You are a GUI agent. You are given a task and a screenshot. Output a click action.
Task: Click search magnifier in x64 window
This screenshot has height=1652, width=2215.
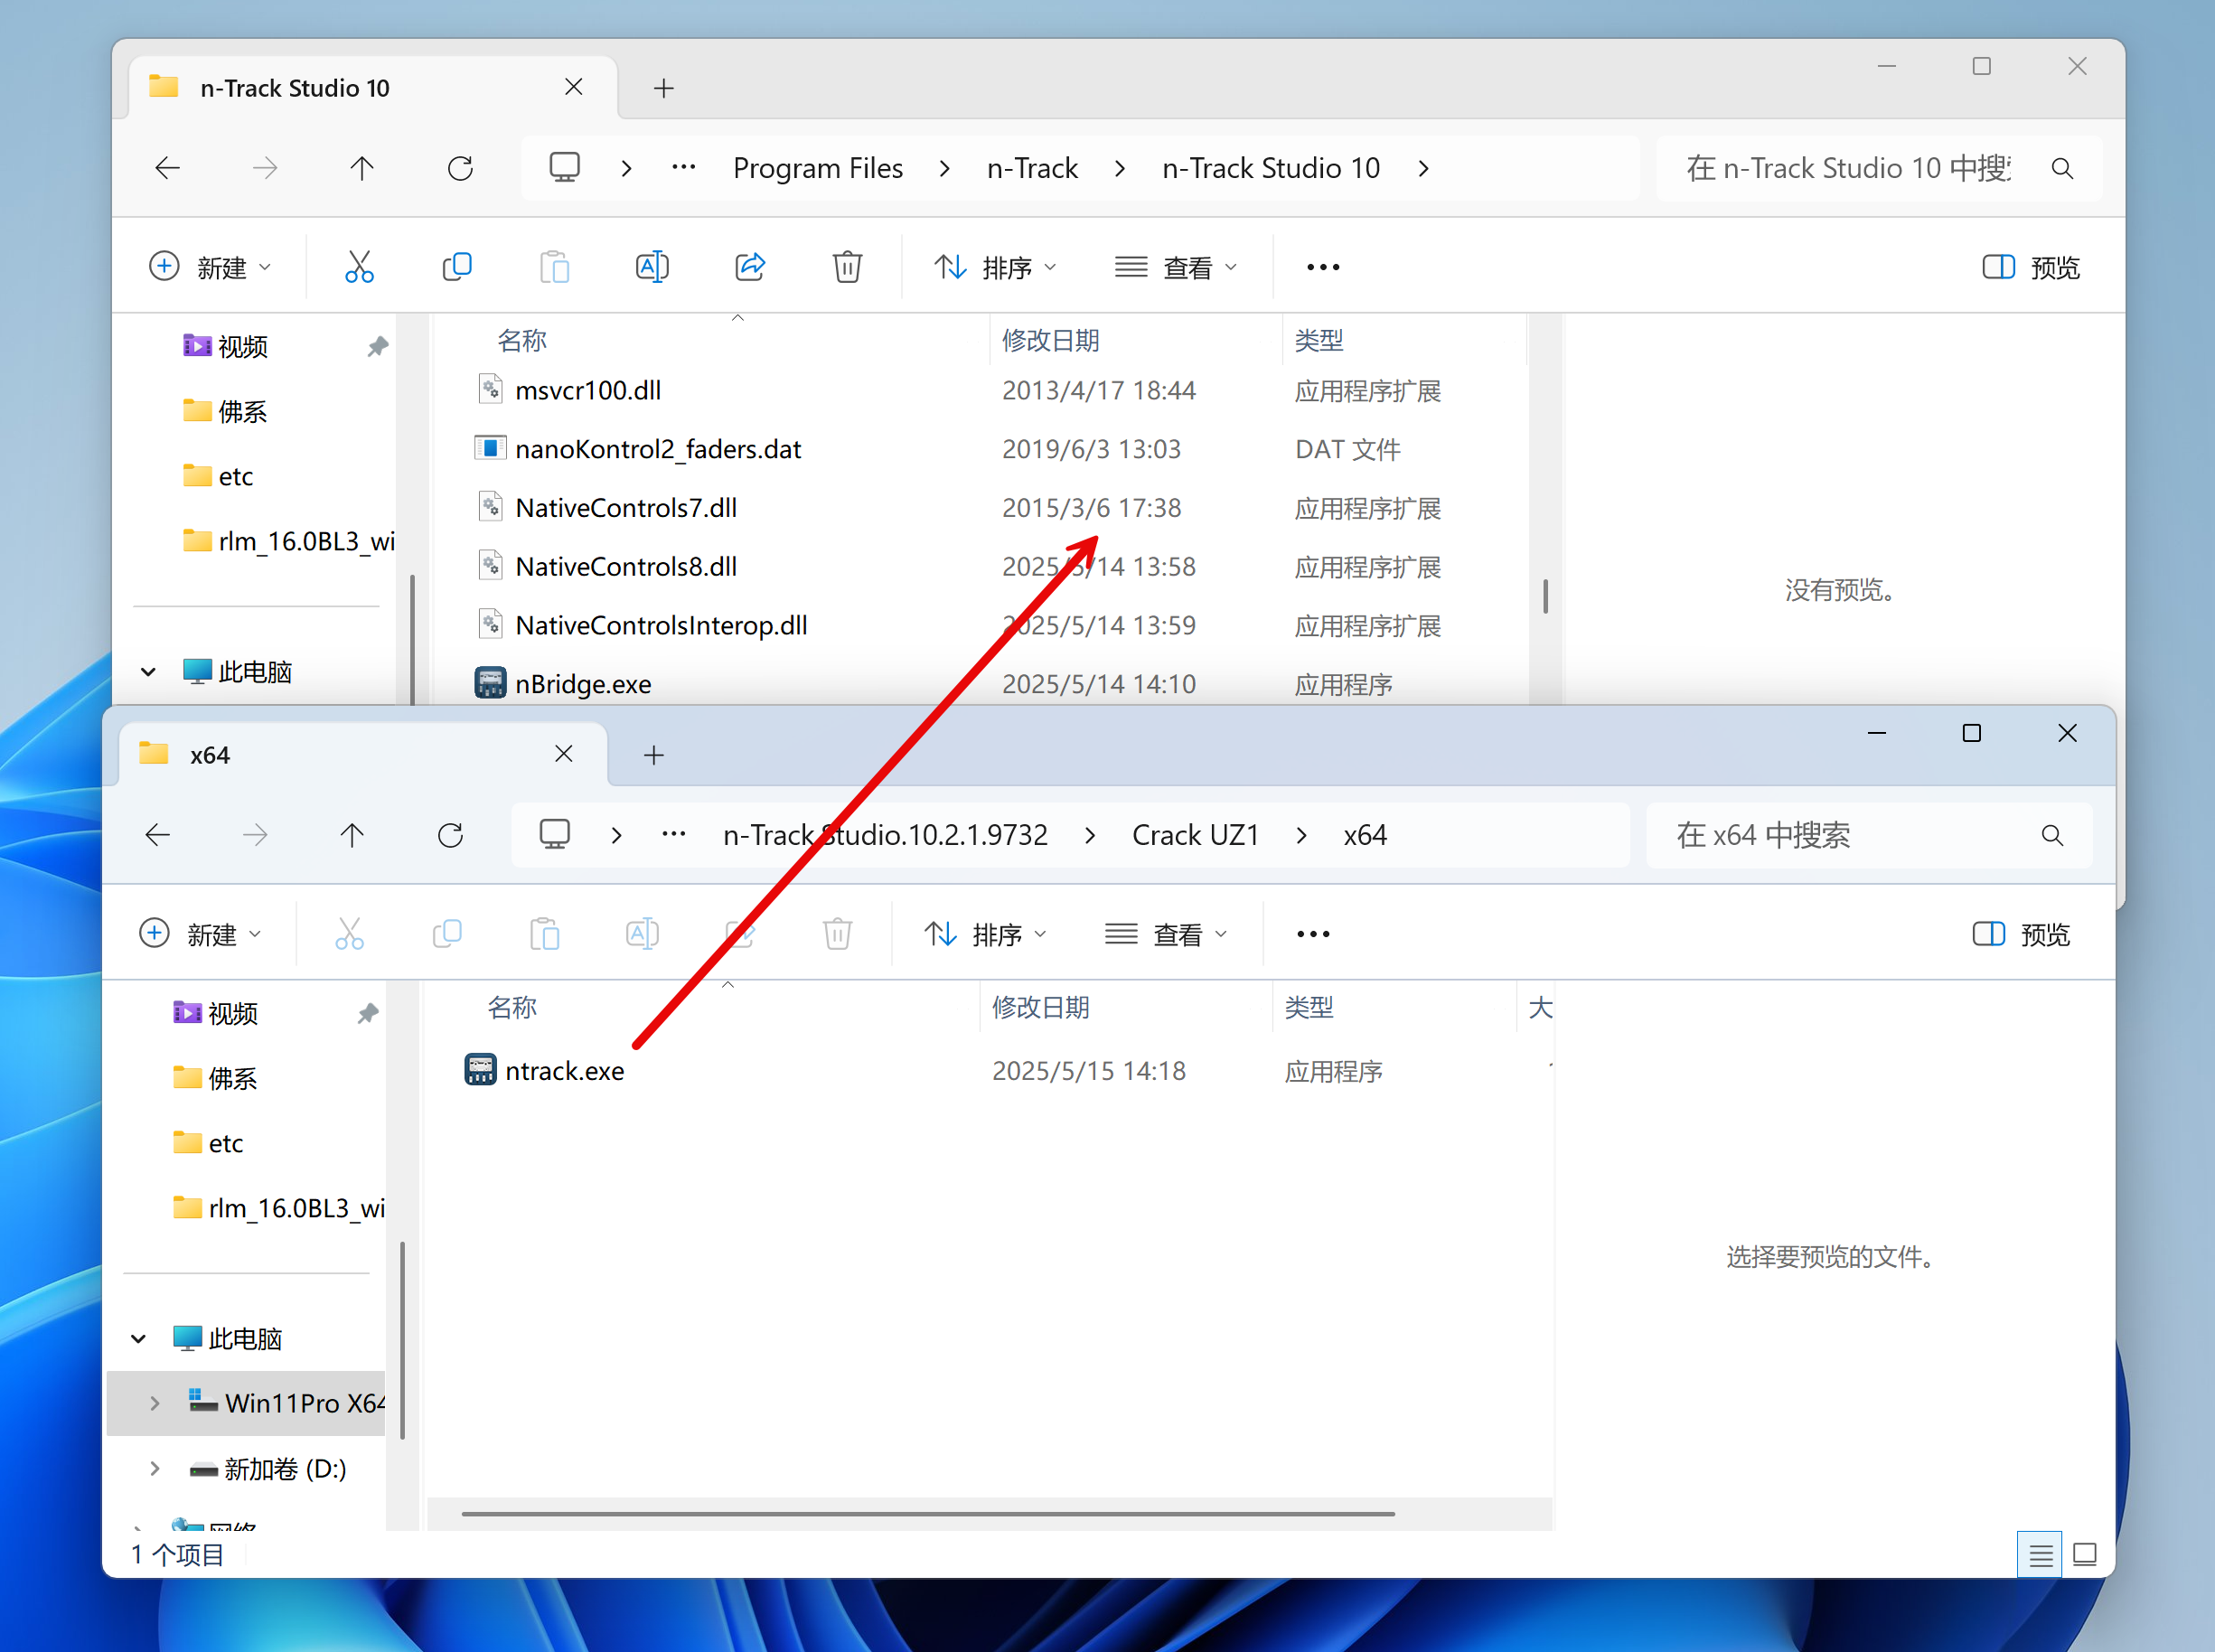click(x=2052, y=835)
